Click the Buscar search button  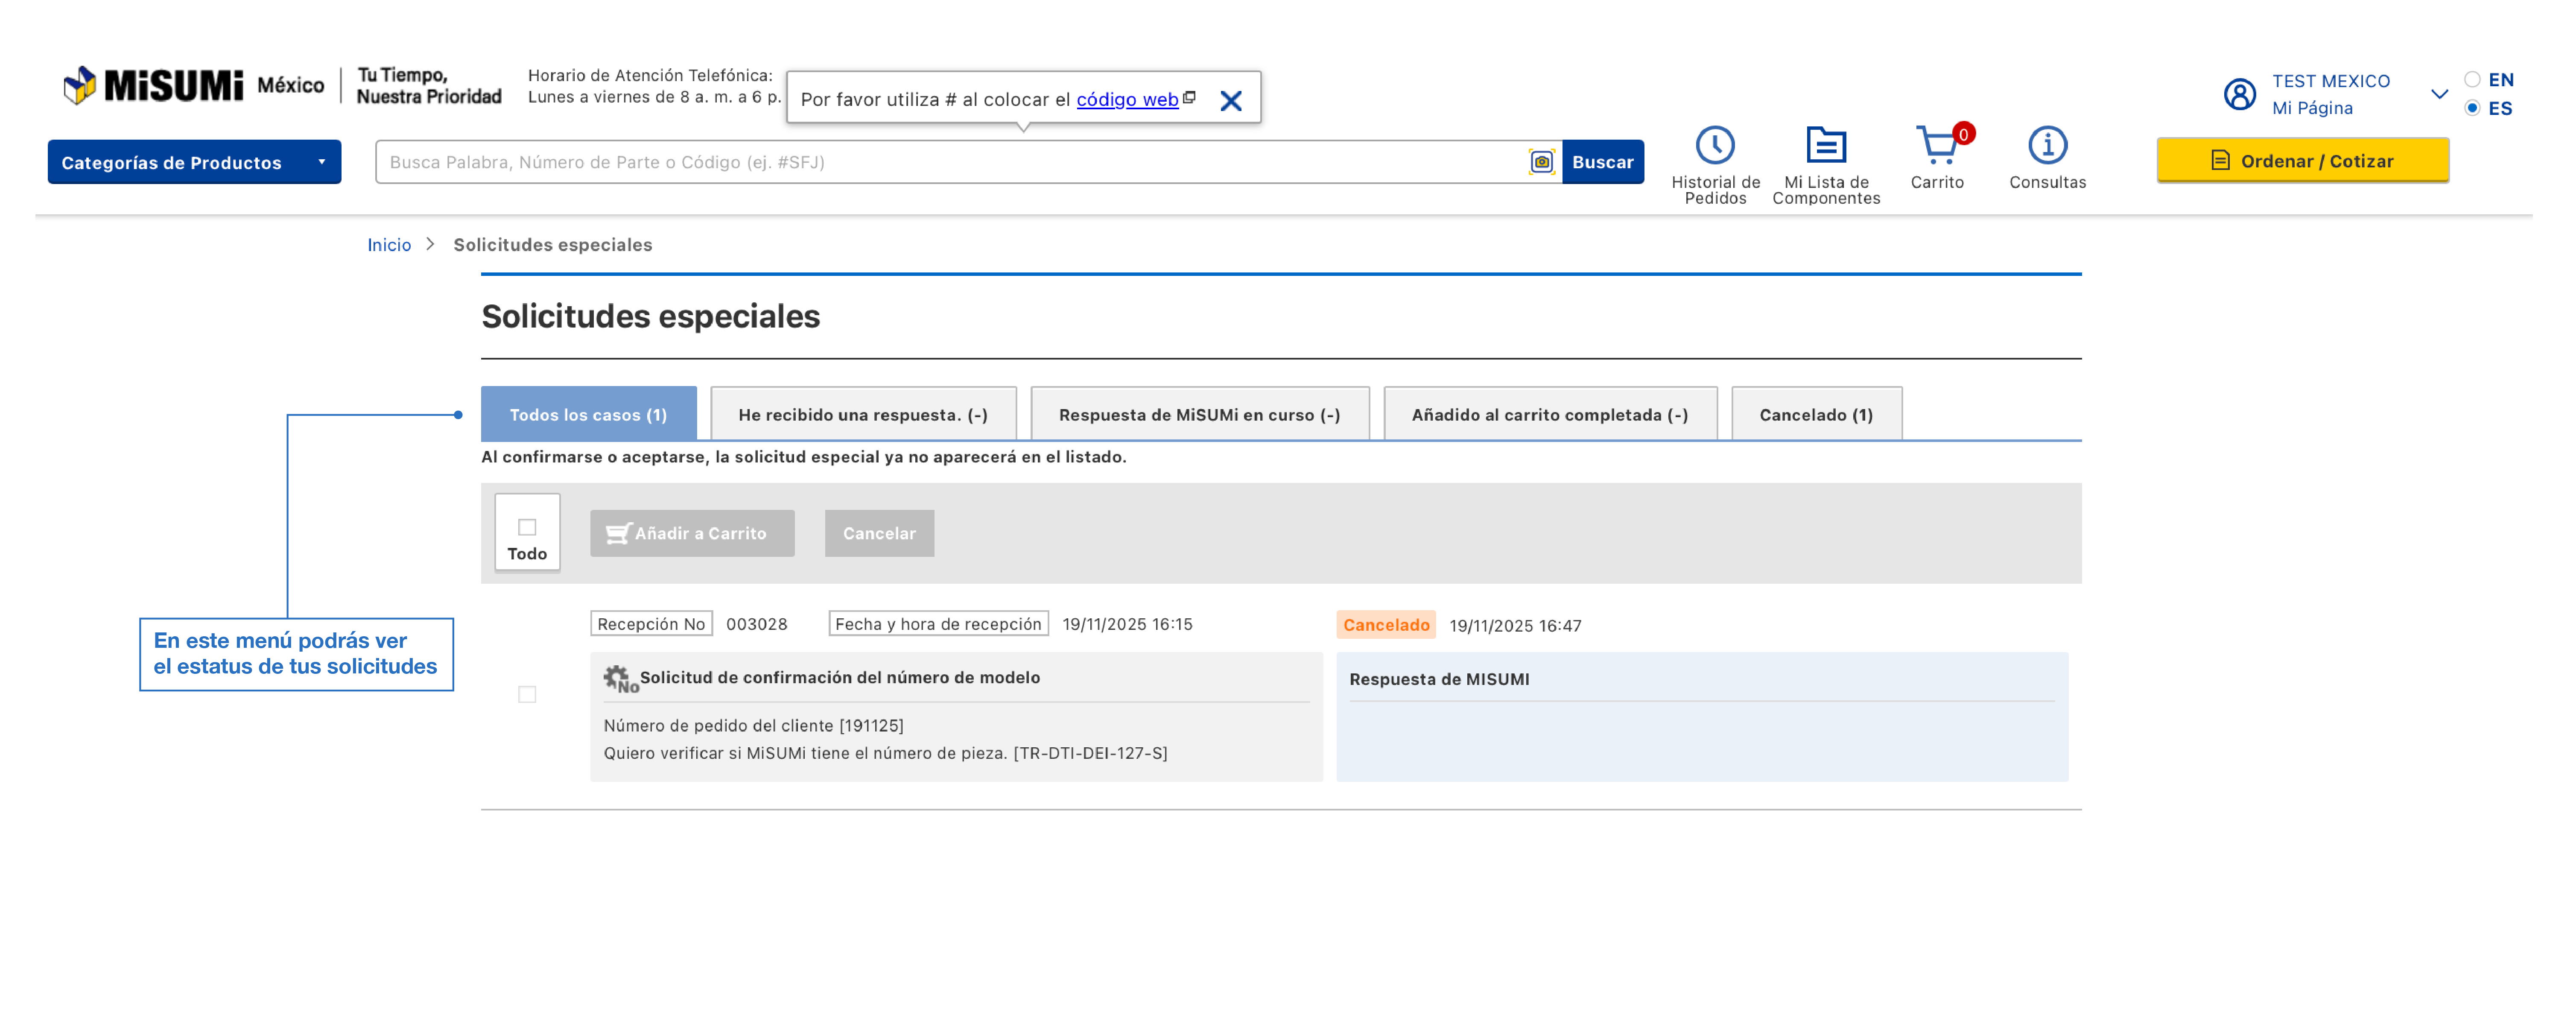click(x=1602, y=162)
